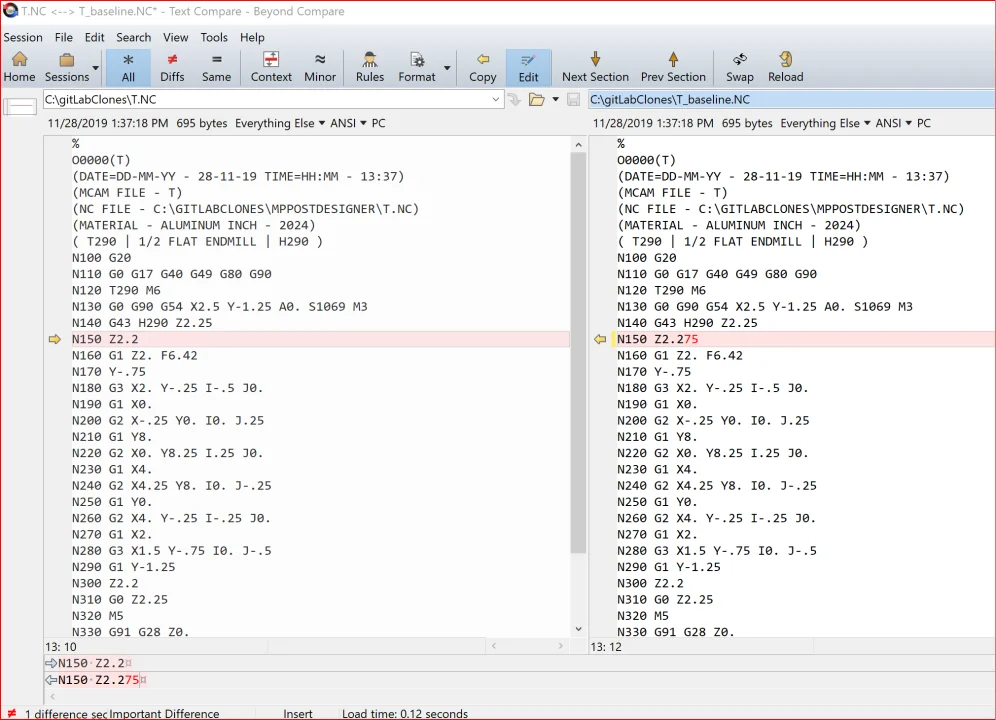Click the Rules referee icon

click(370, 67)
